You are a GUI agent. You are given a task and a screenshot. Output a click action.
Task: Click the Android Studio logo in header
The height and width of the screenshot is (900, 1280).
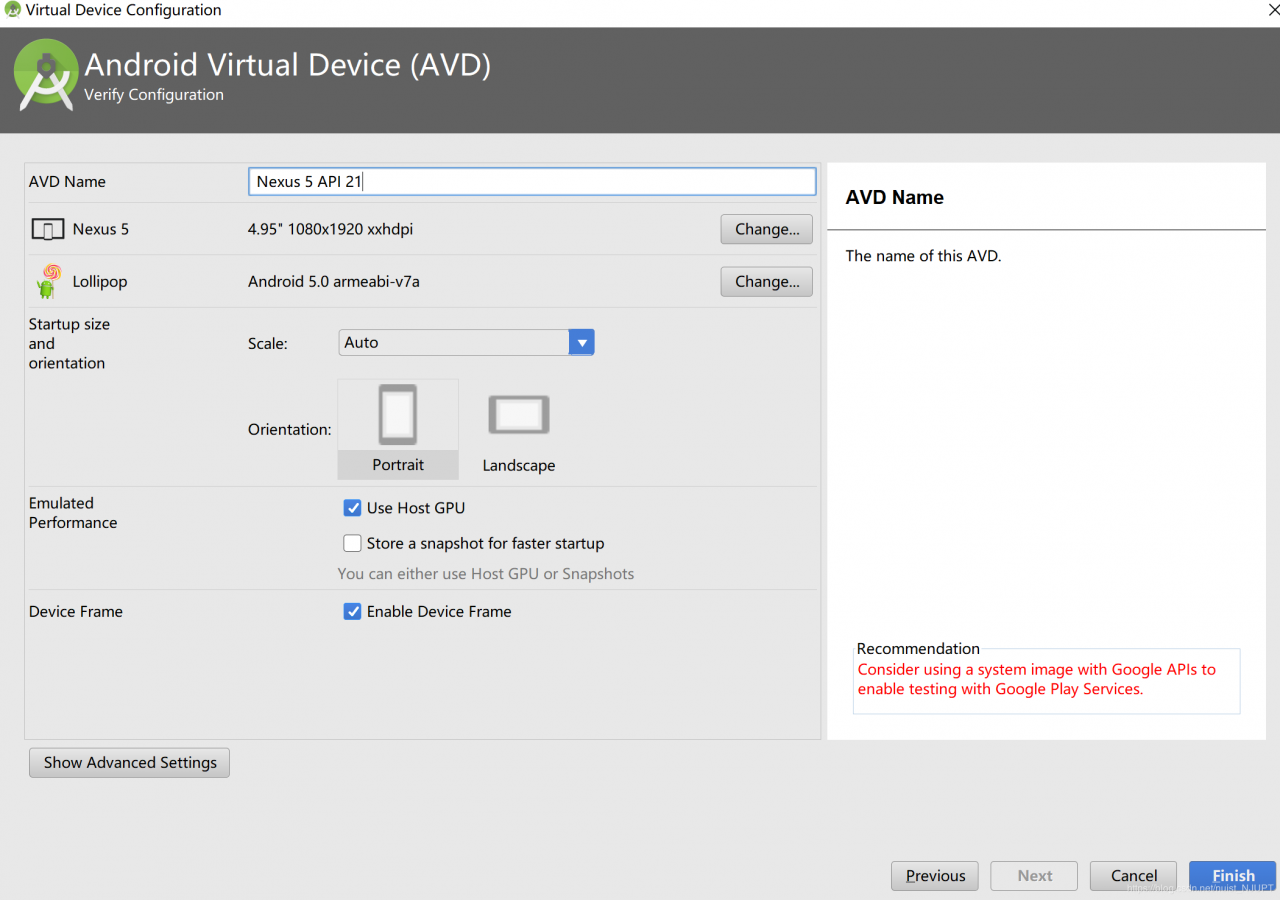coord(46,75)
